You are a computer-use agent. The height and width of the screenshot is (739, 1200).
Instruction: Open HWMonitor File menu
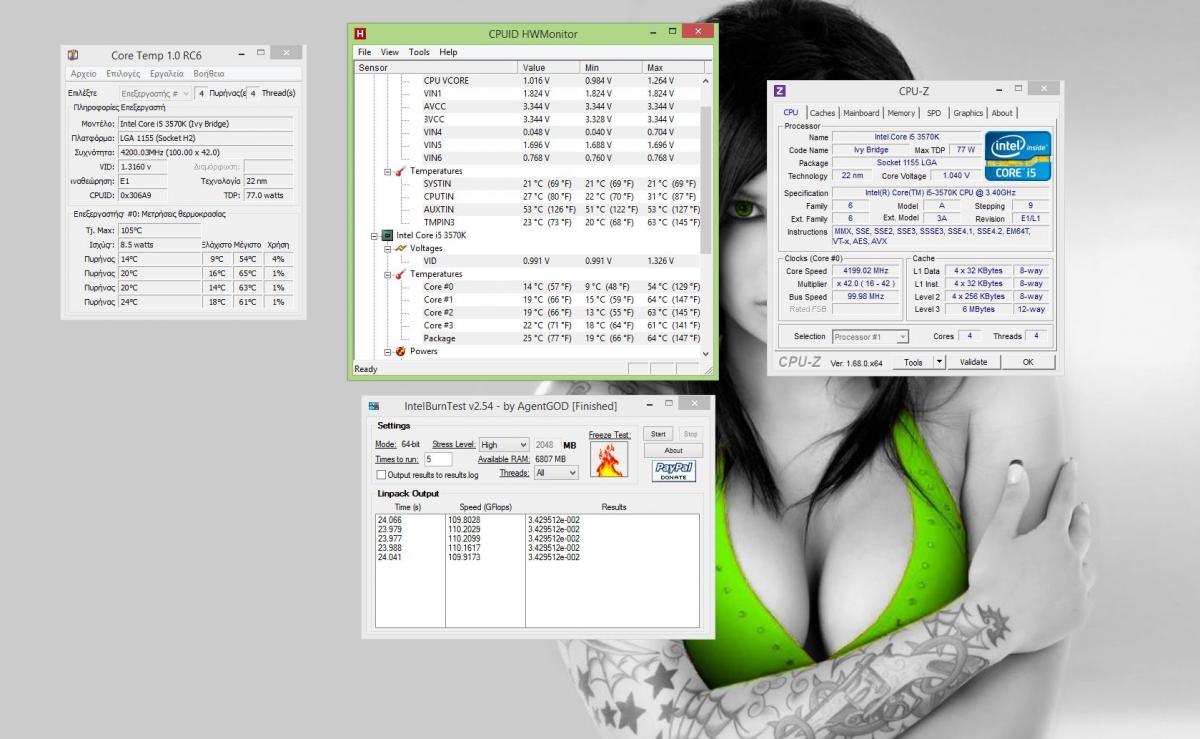(364, 52)
